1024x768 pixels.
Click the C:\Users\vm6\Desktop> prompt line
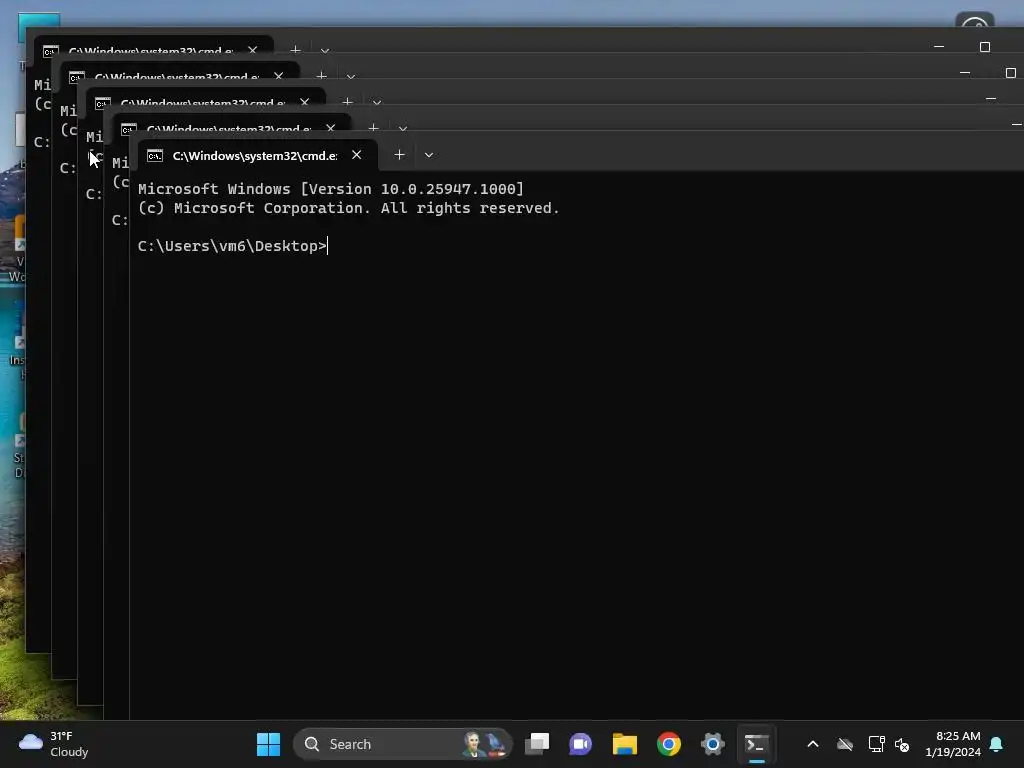232,246
